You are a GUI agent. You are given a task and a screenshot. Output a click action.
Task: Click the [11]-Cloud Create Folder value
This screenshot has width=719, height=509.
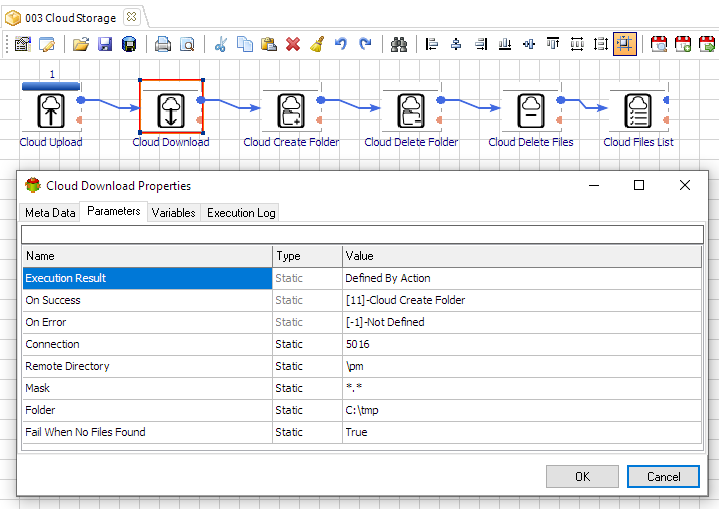(x=405, y=300)
